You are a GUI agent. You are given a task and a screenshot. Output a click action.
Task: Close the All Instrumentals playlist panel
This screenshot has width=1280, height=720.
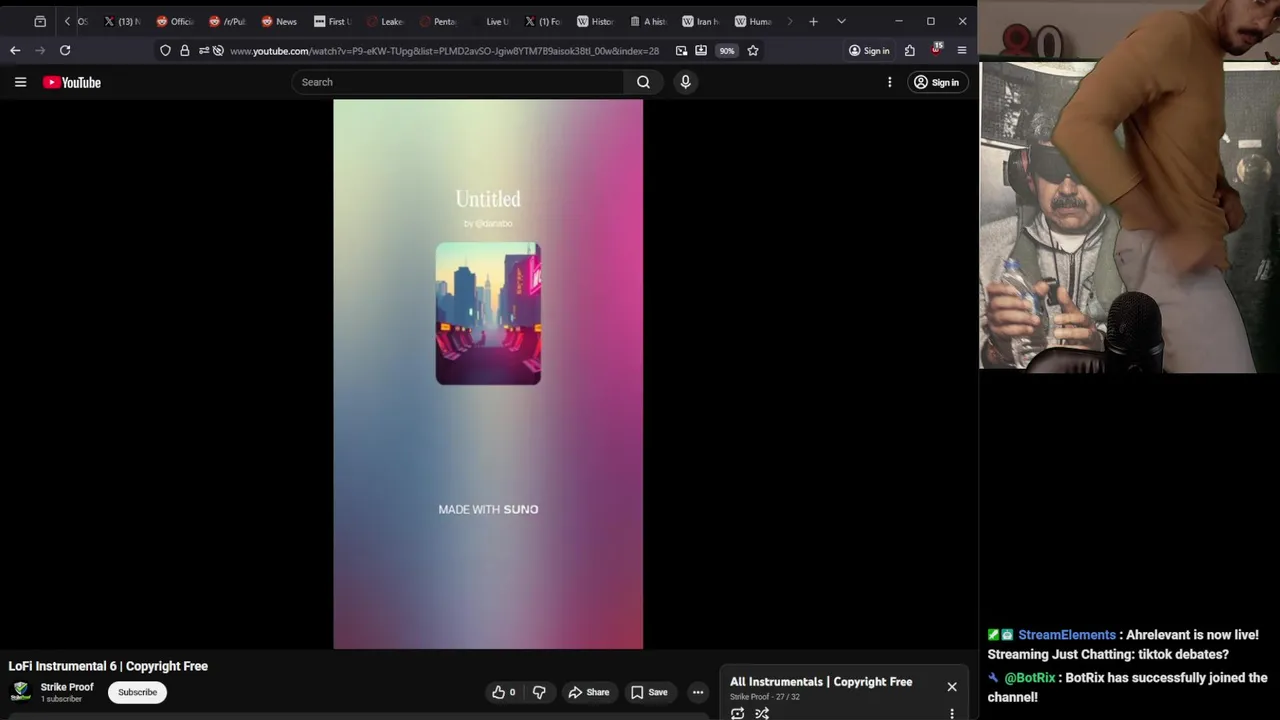pos(952,687)
